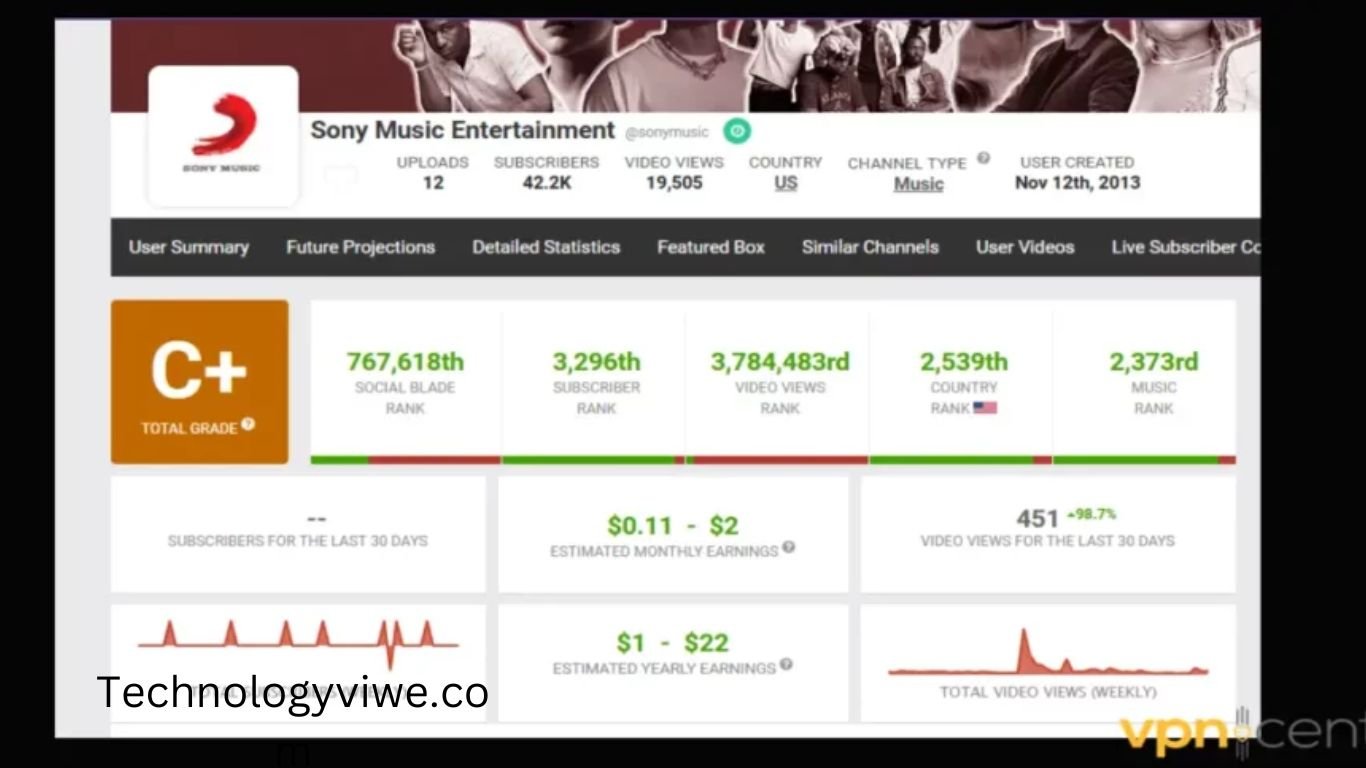The width and height of the screenshot is (1366, 768).
Task: Click the 2,539th country rank
Action: pos(964,362)
